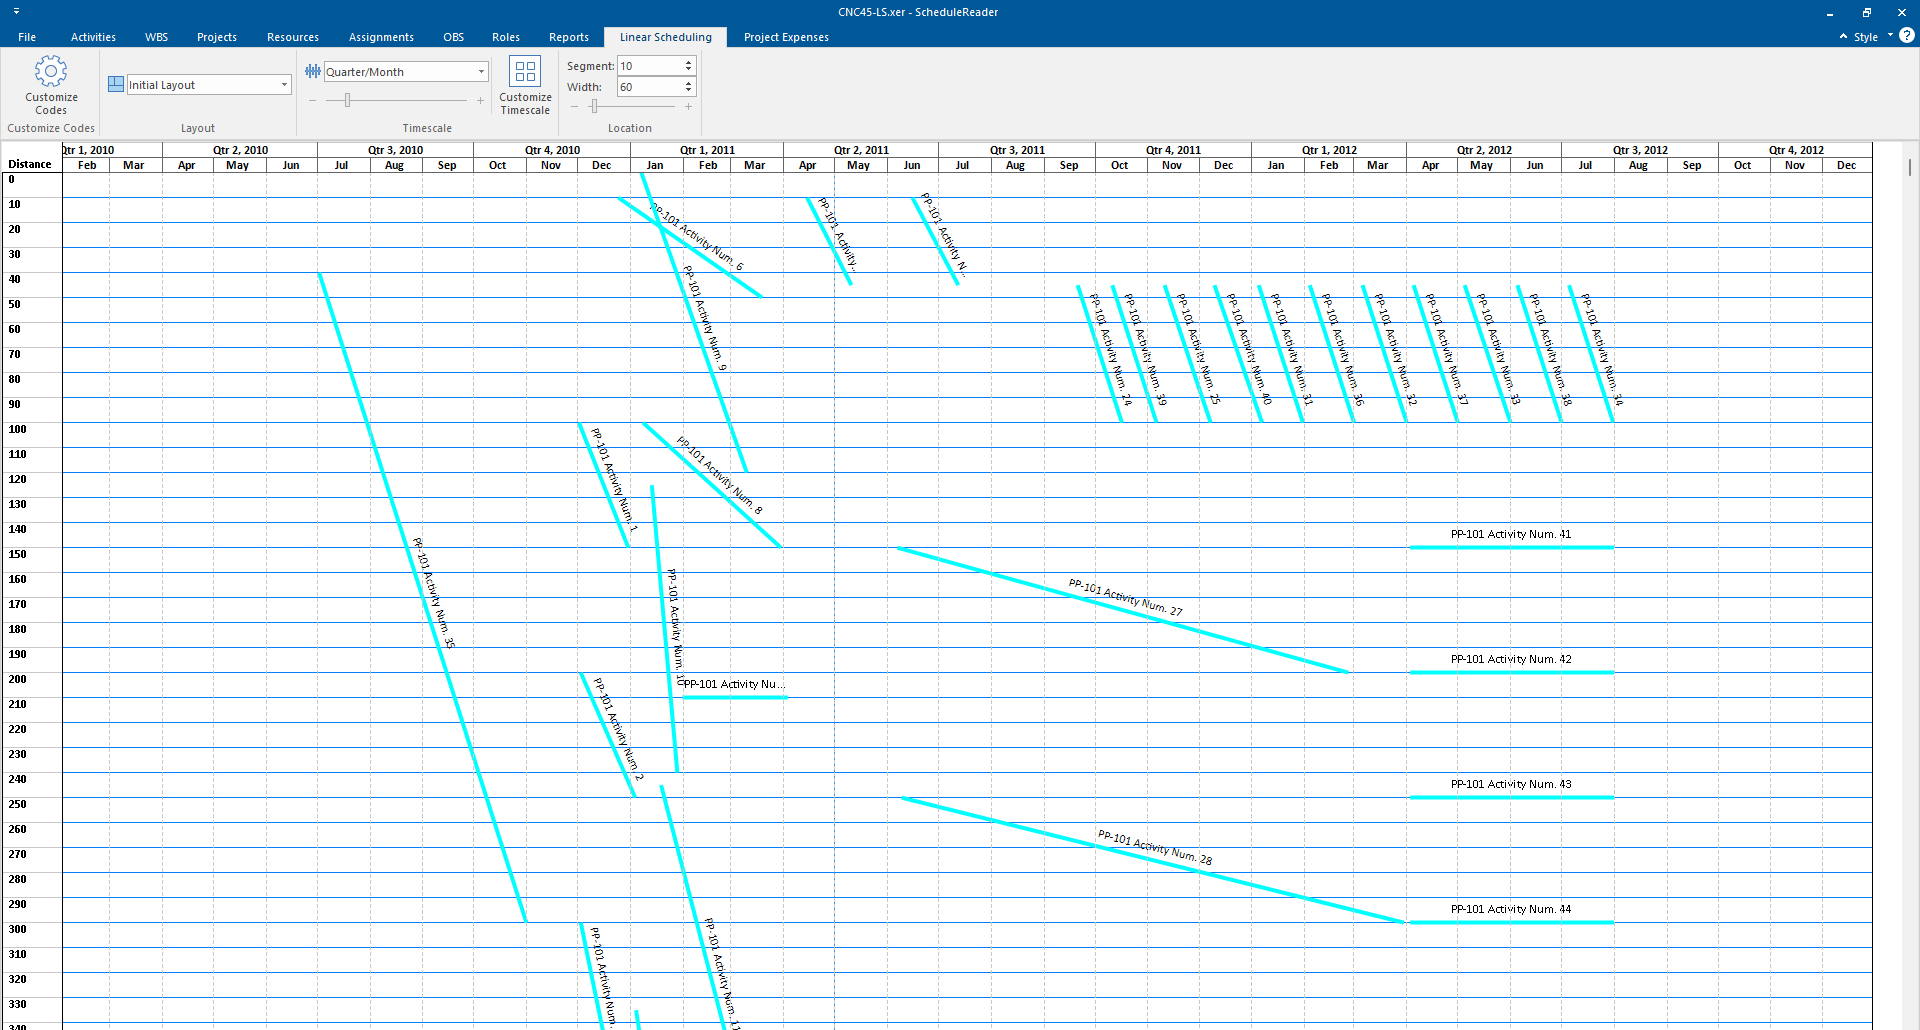Click the minus icon on timescale zoom
The height and width of the screenshot is (1030, 1920).
(x=313, y=101)
